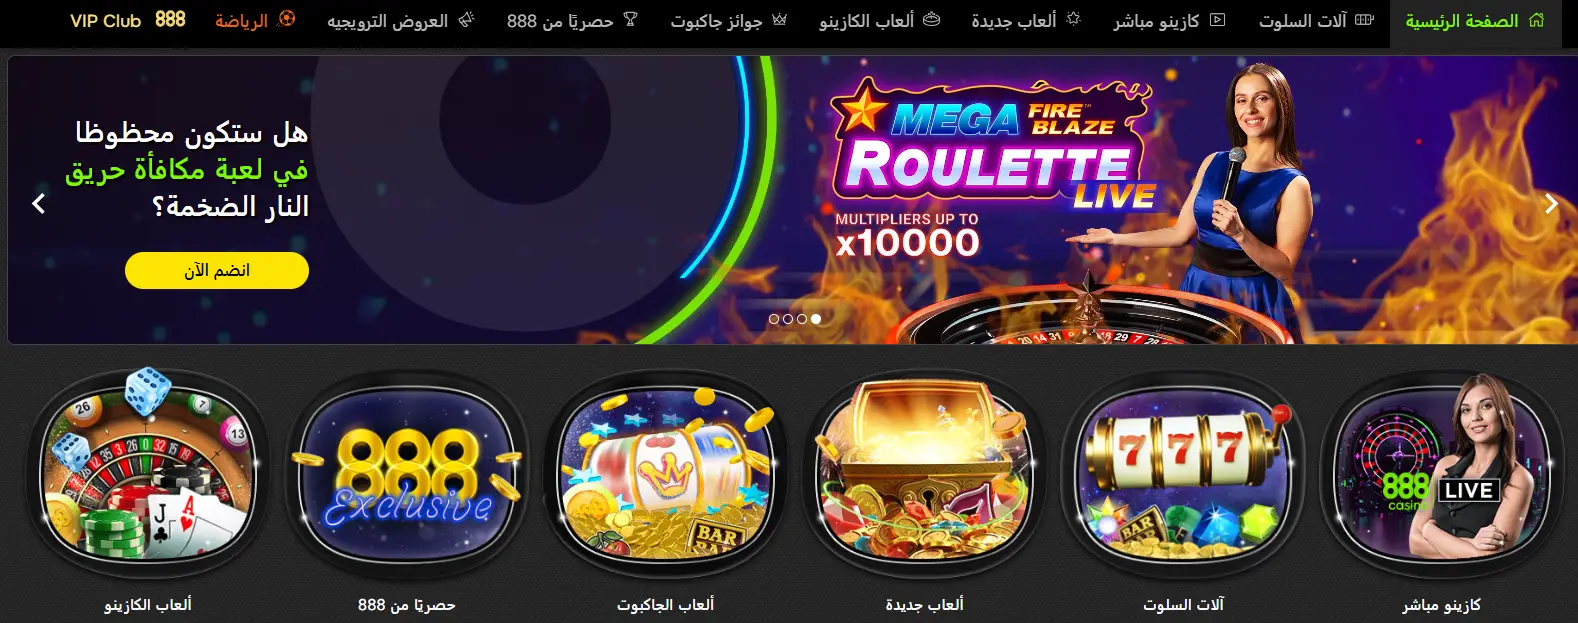Select the first carousel dot indicator
This screenshot has height=623, width=1578.
point(774,319)
